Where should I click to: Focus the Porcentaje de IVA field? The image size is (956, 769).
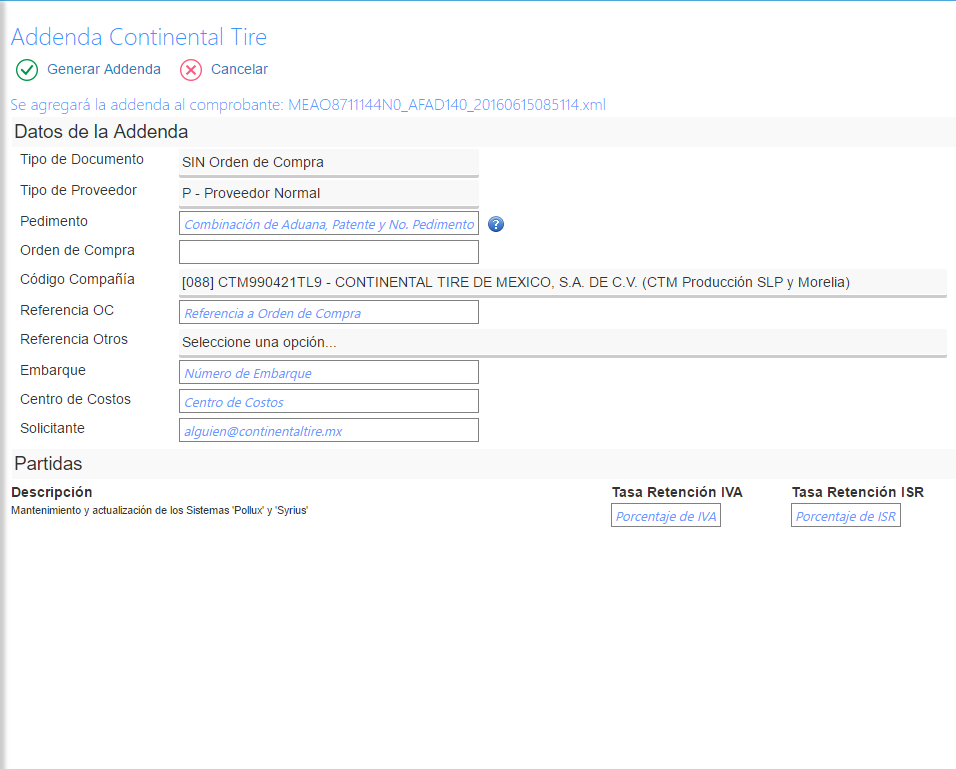click(x=666, y=515)
